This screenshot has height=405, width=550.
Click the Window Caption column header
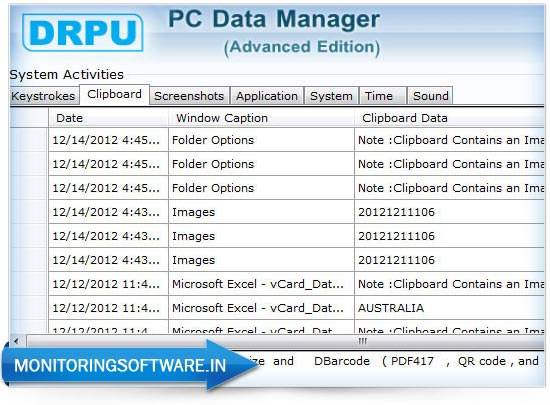[x=261, y=118]
